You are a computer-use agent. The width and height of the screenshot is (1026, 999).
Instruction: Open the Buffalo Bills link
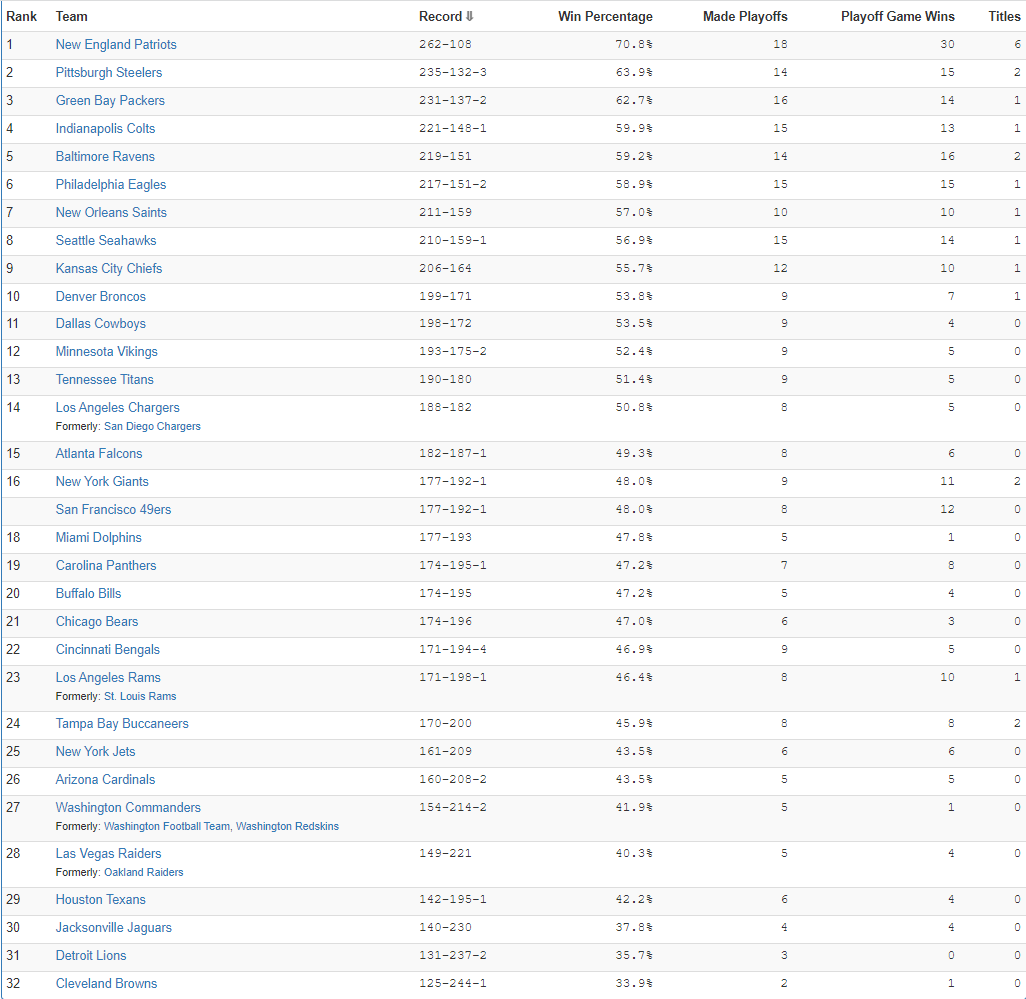pos(88,593)
